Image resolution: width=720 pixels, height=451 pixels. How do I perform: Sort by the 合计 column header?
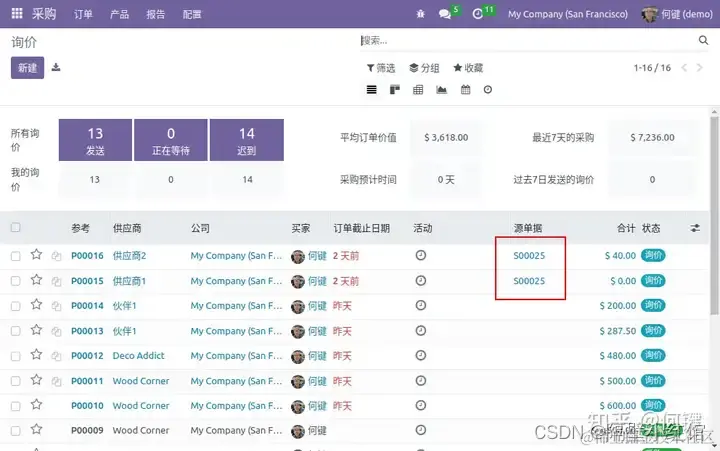[626, 228]
